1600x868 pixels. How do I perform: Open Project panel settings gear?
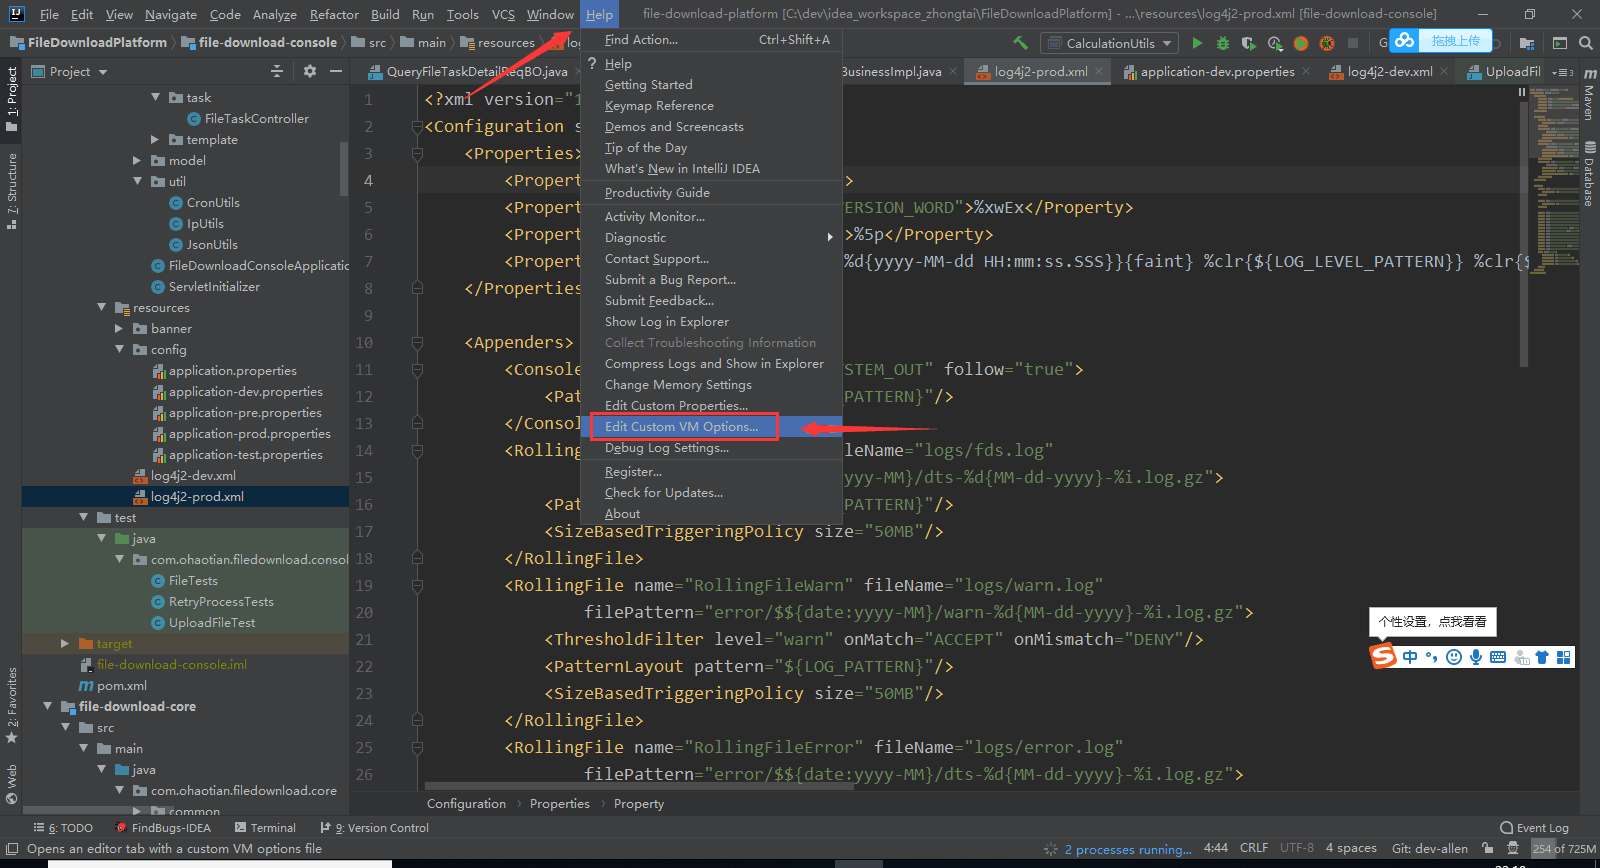310,71
